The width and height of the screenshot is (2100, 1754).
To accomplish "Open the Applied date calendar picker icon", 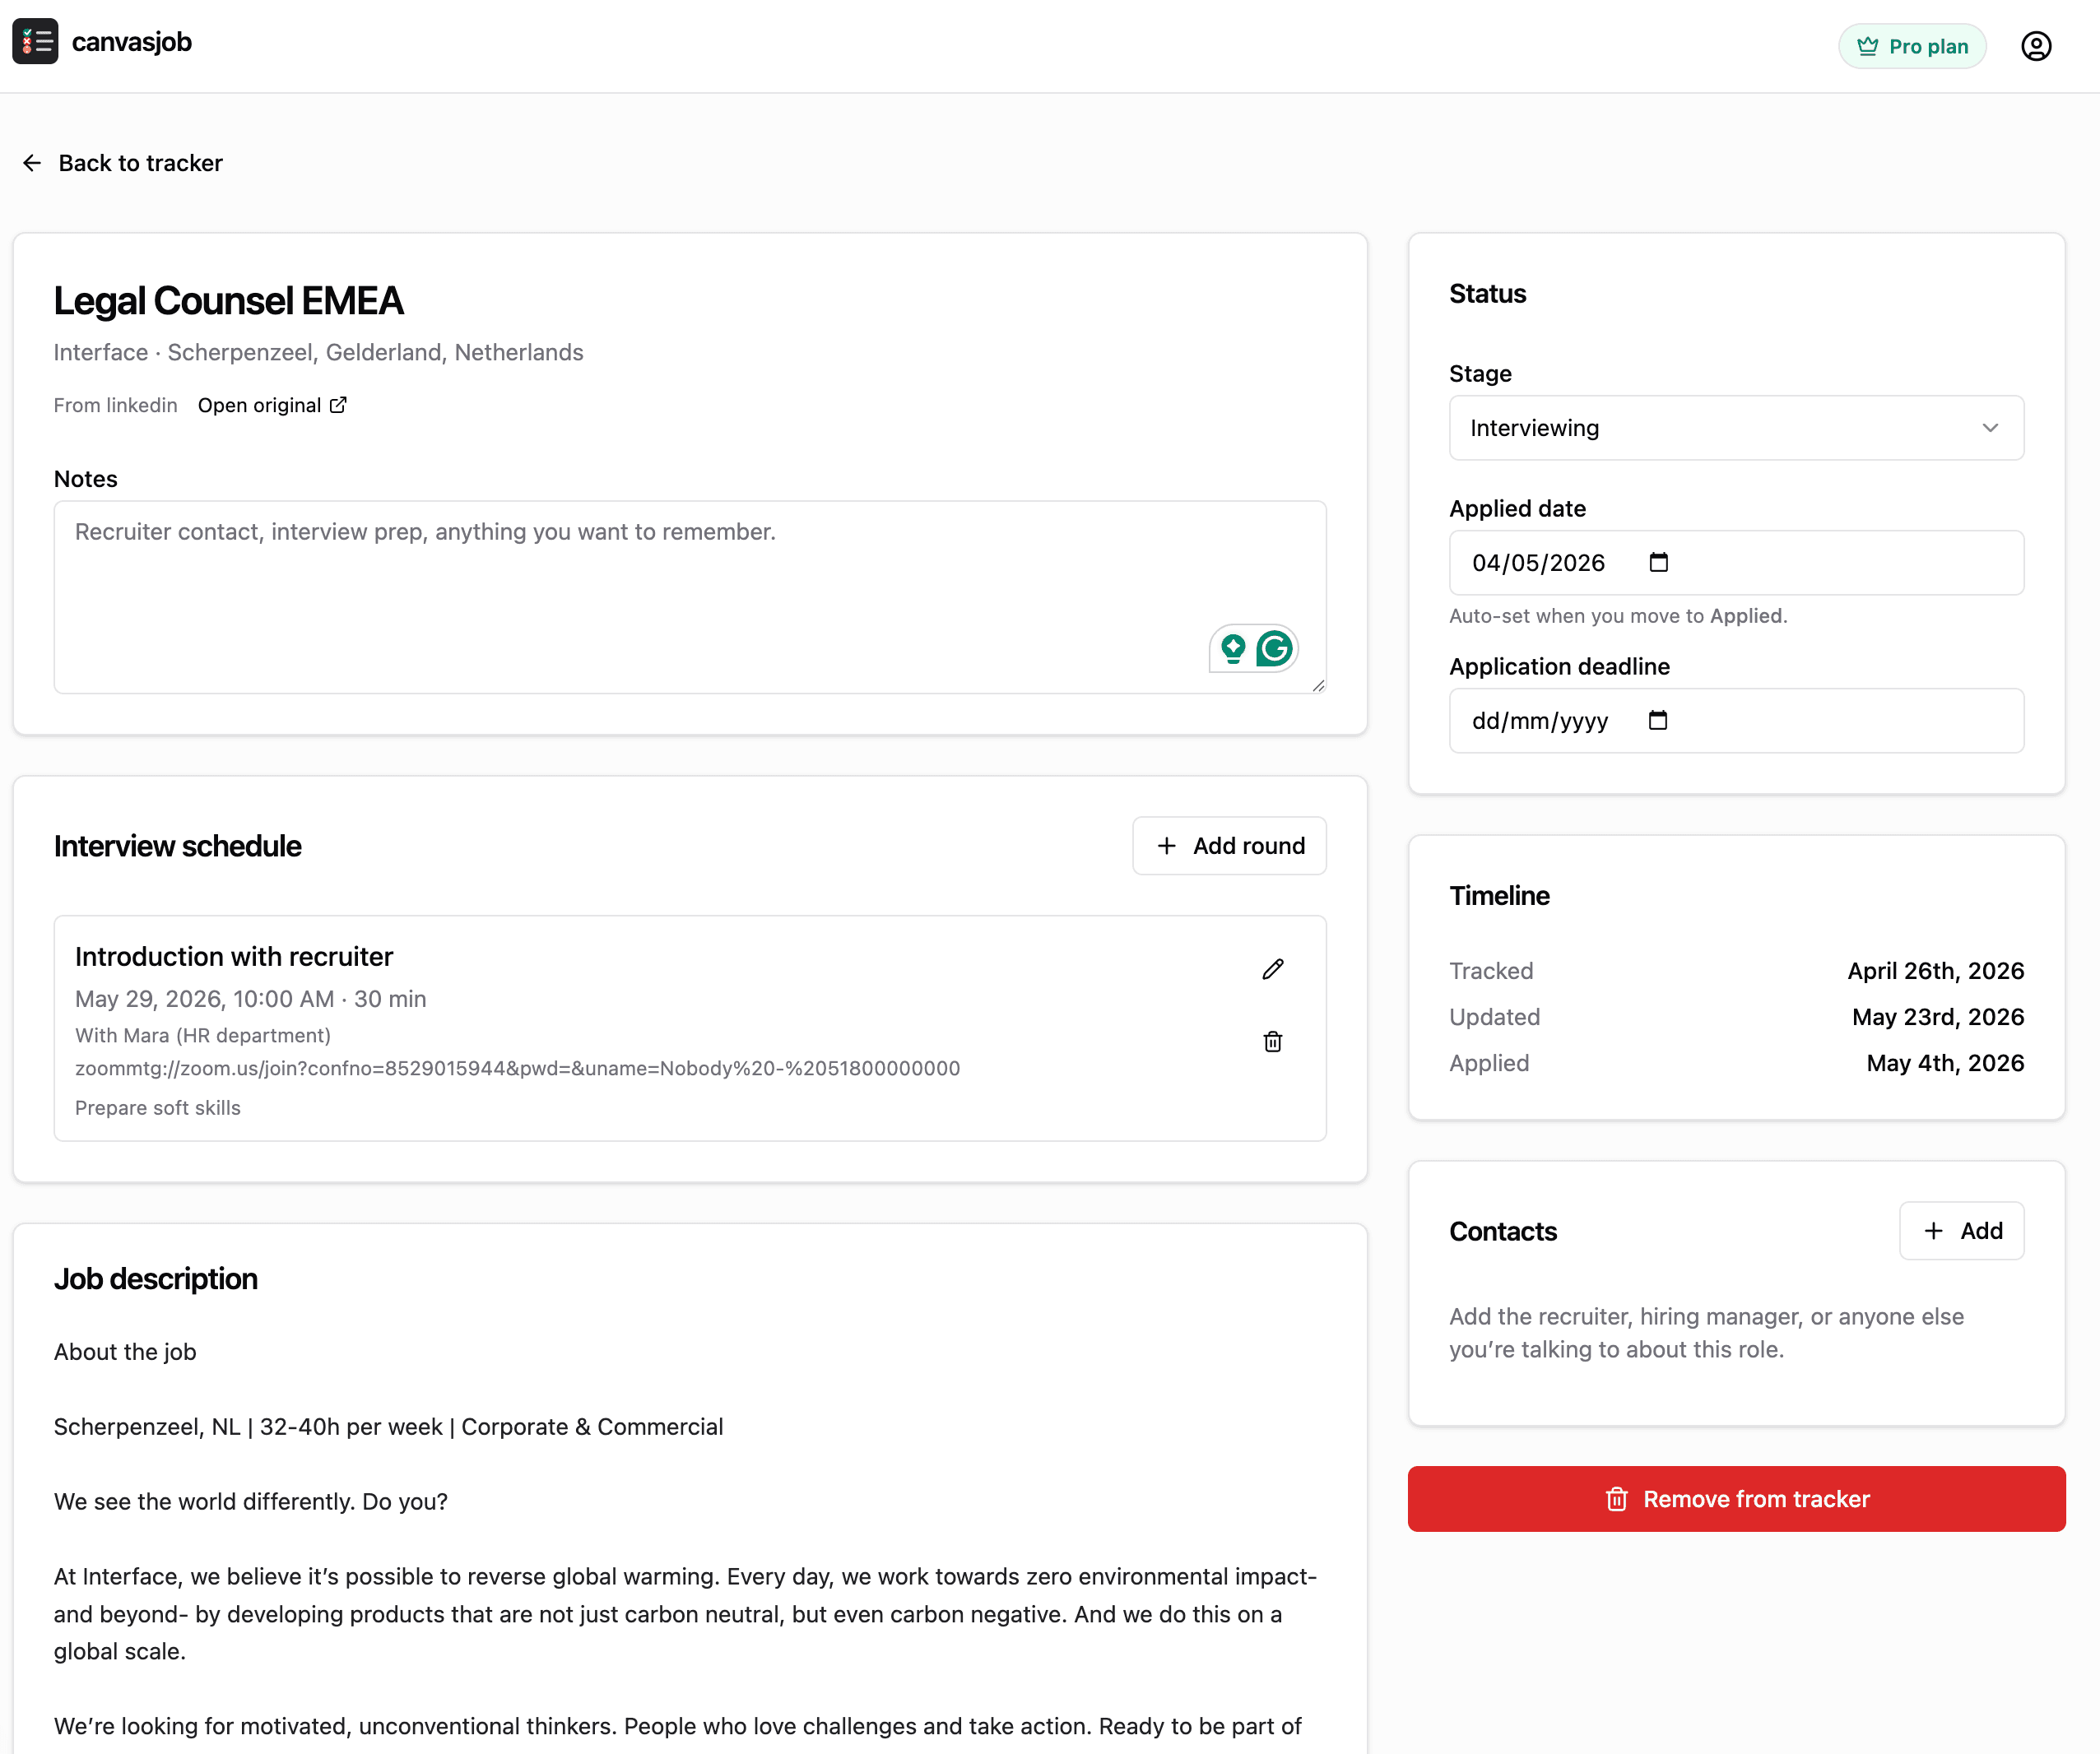I will 1659,562.
